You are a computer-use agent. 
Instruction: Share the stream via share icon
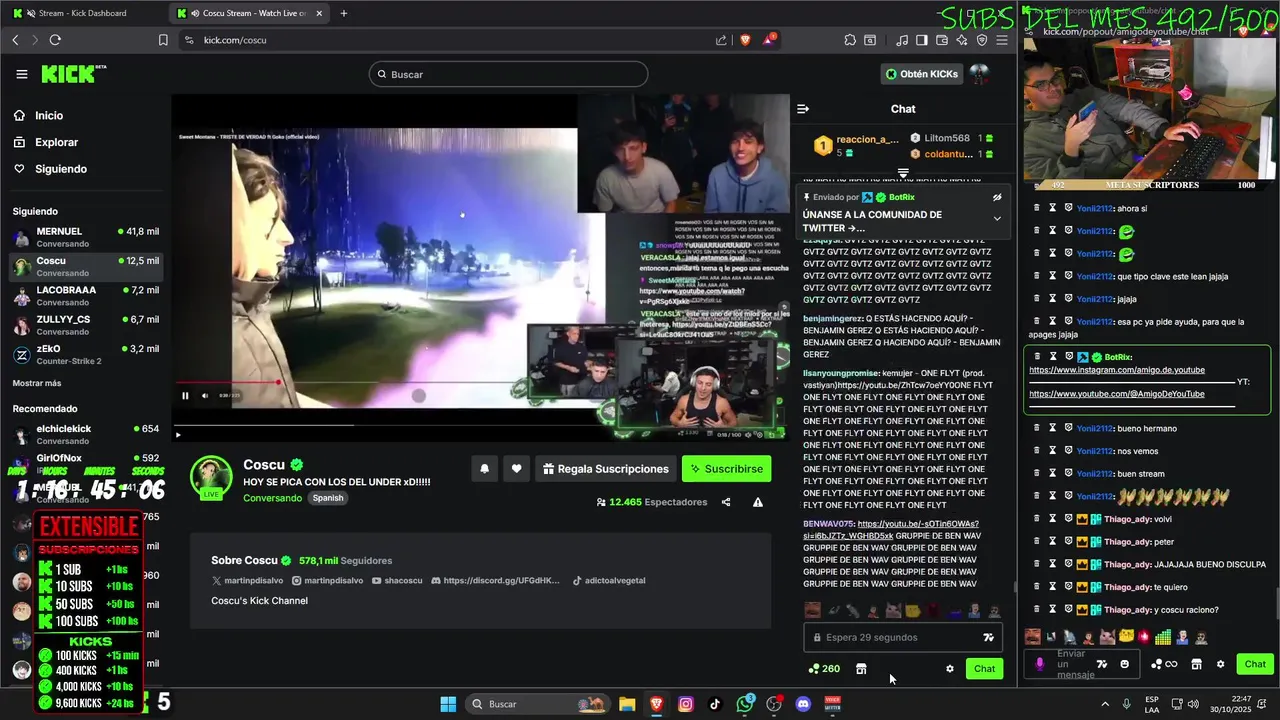pyautogui.click(x=726, y=502)
